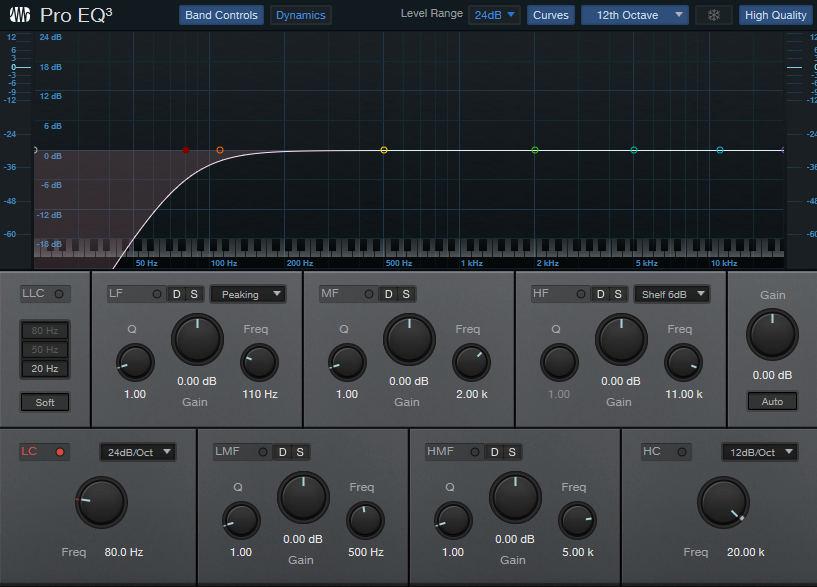This screenshot has height=587, width=817.
Task: Switch to the Dynamics view
Action: 301,15
